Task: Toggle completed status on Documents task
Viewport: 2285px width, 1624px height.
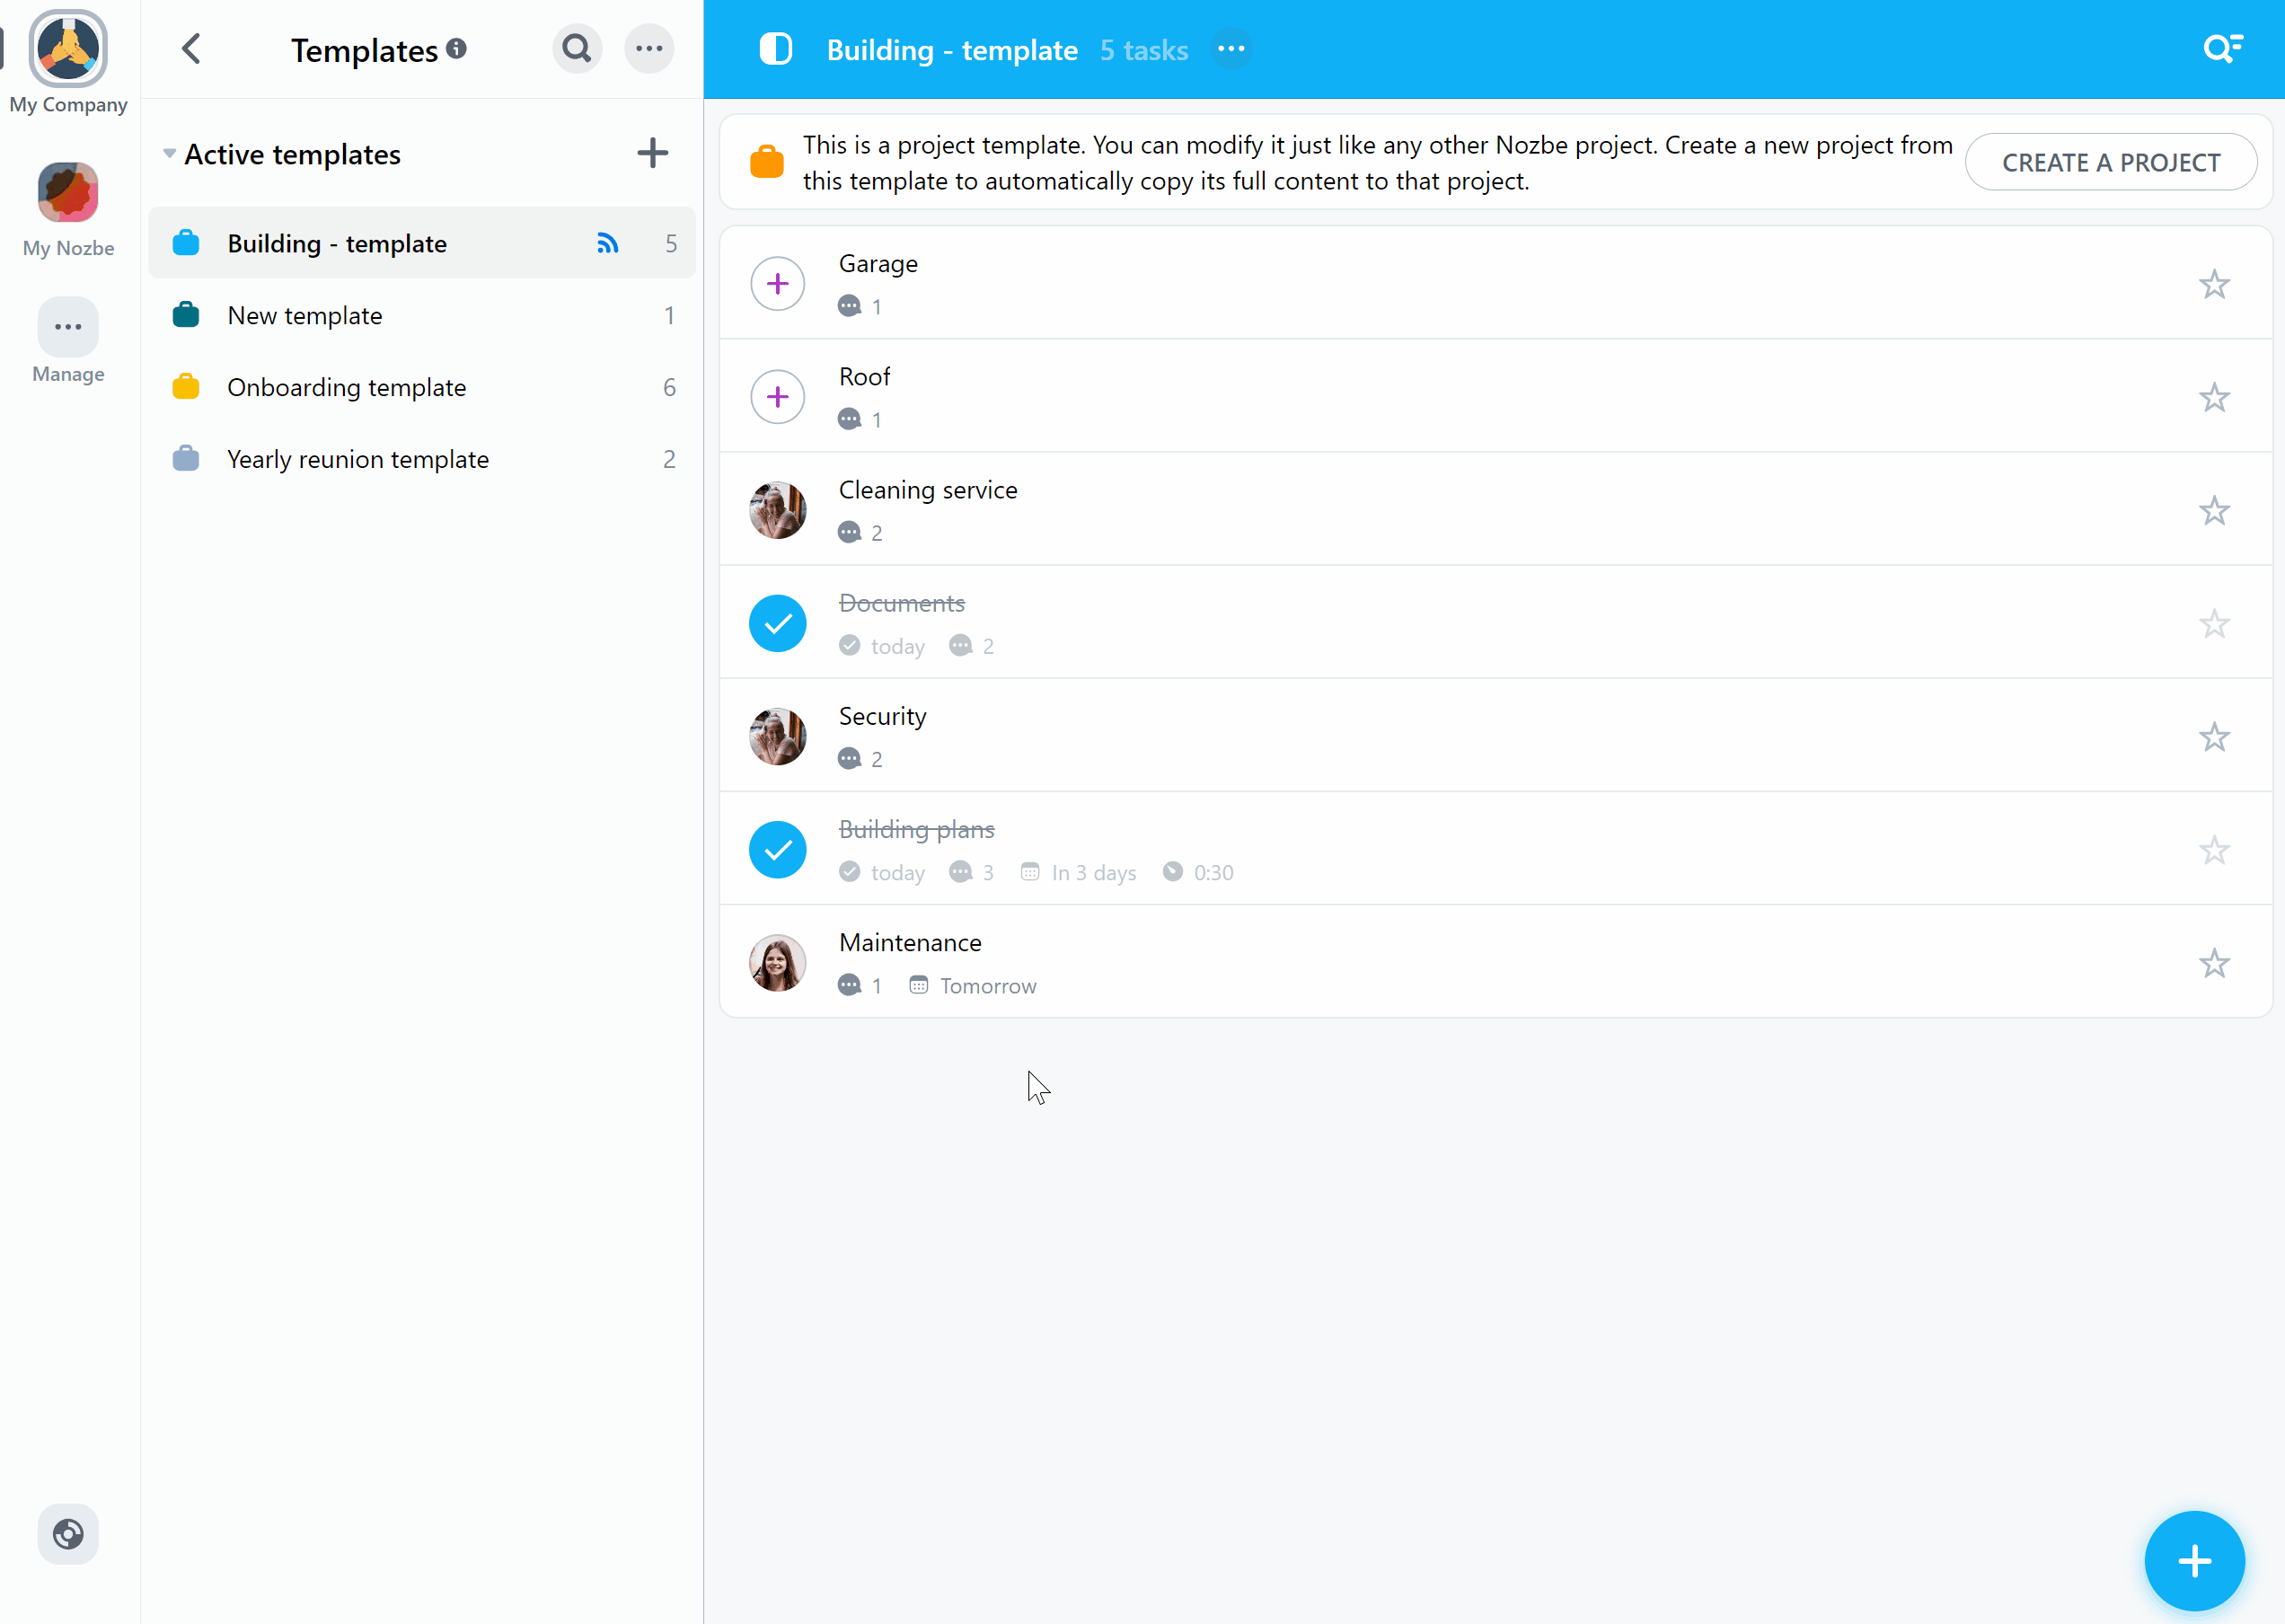Action: point(777,622)
